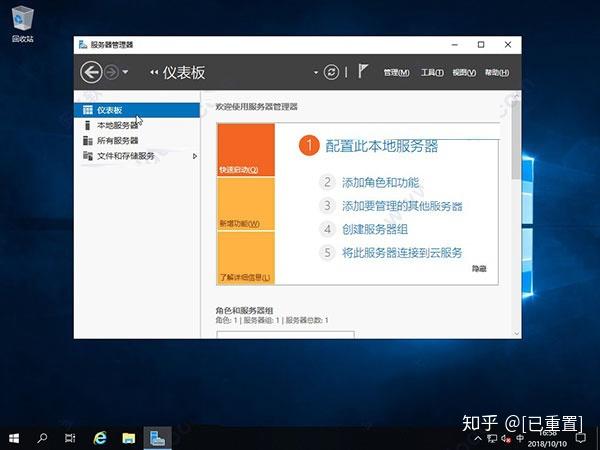Click the forward navigation arrow icon
Viewport: 600px width, 450px height.
click(112, 72)
